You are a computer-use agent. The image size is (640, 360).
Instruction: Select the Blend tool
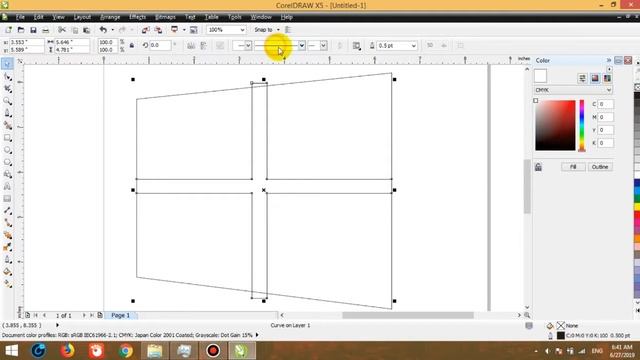click(x=7, y=235)
